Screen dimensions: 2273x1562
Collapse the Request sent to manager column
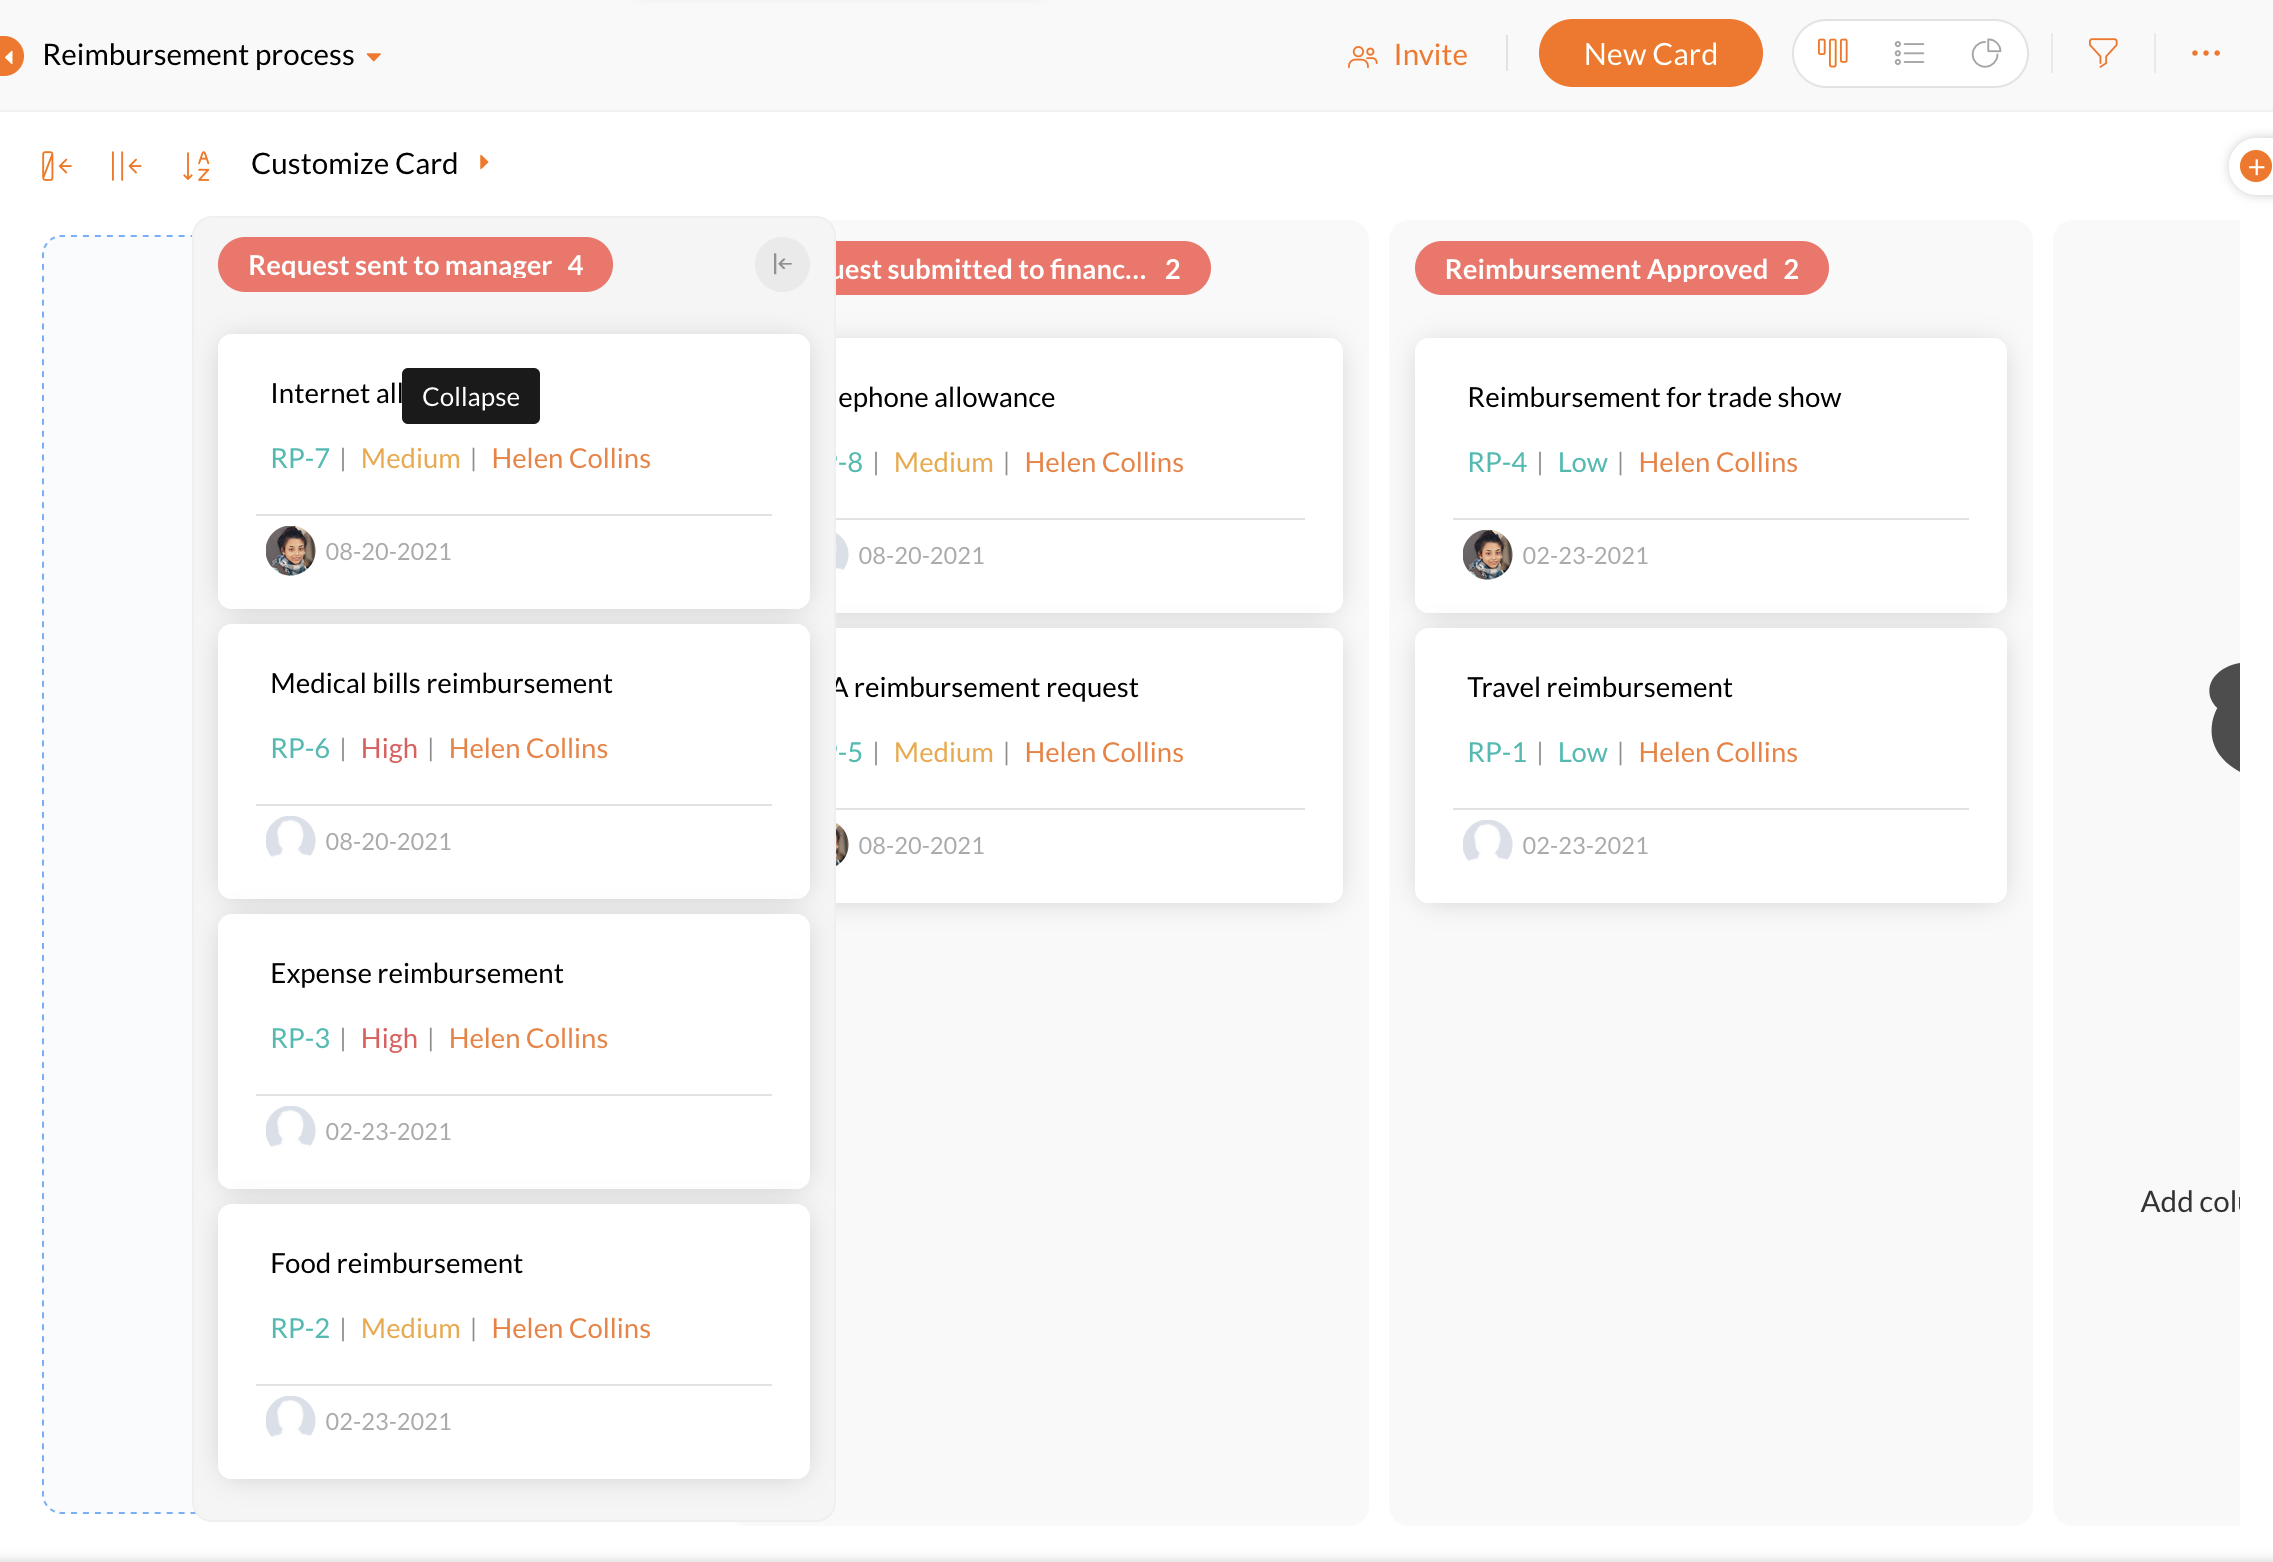[782, 264]
